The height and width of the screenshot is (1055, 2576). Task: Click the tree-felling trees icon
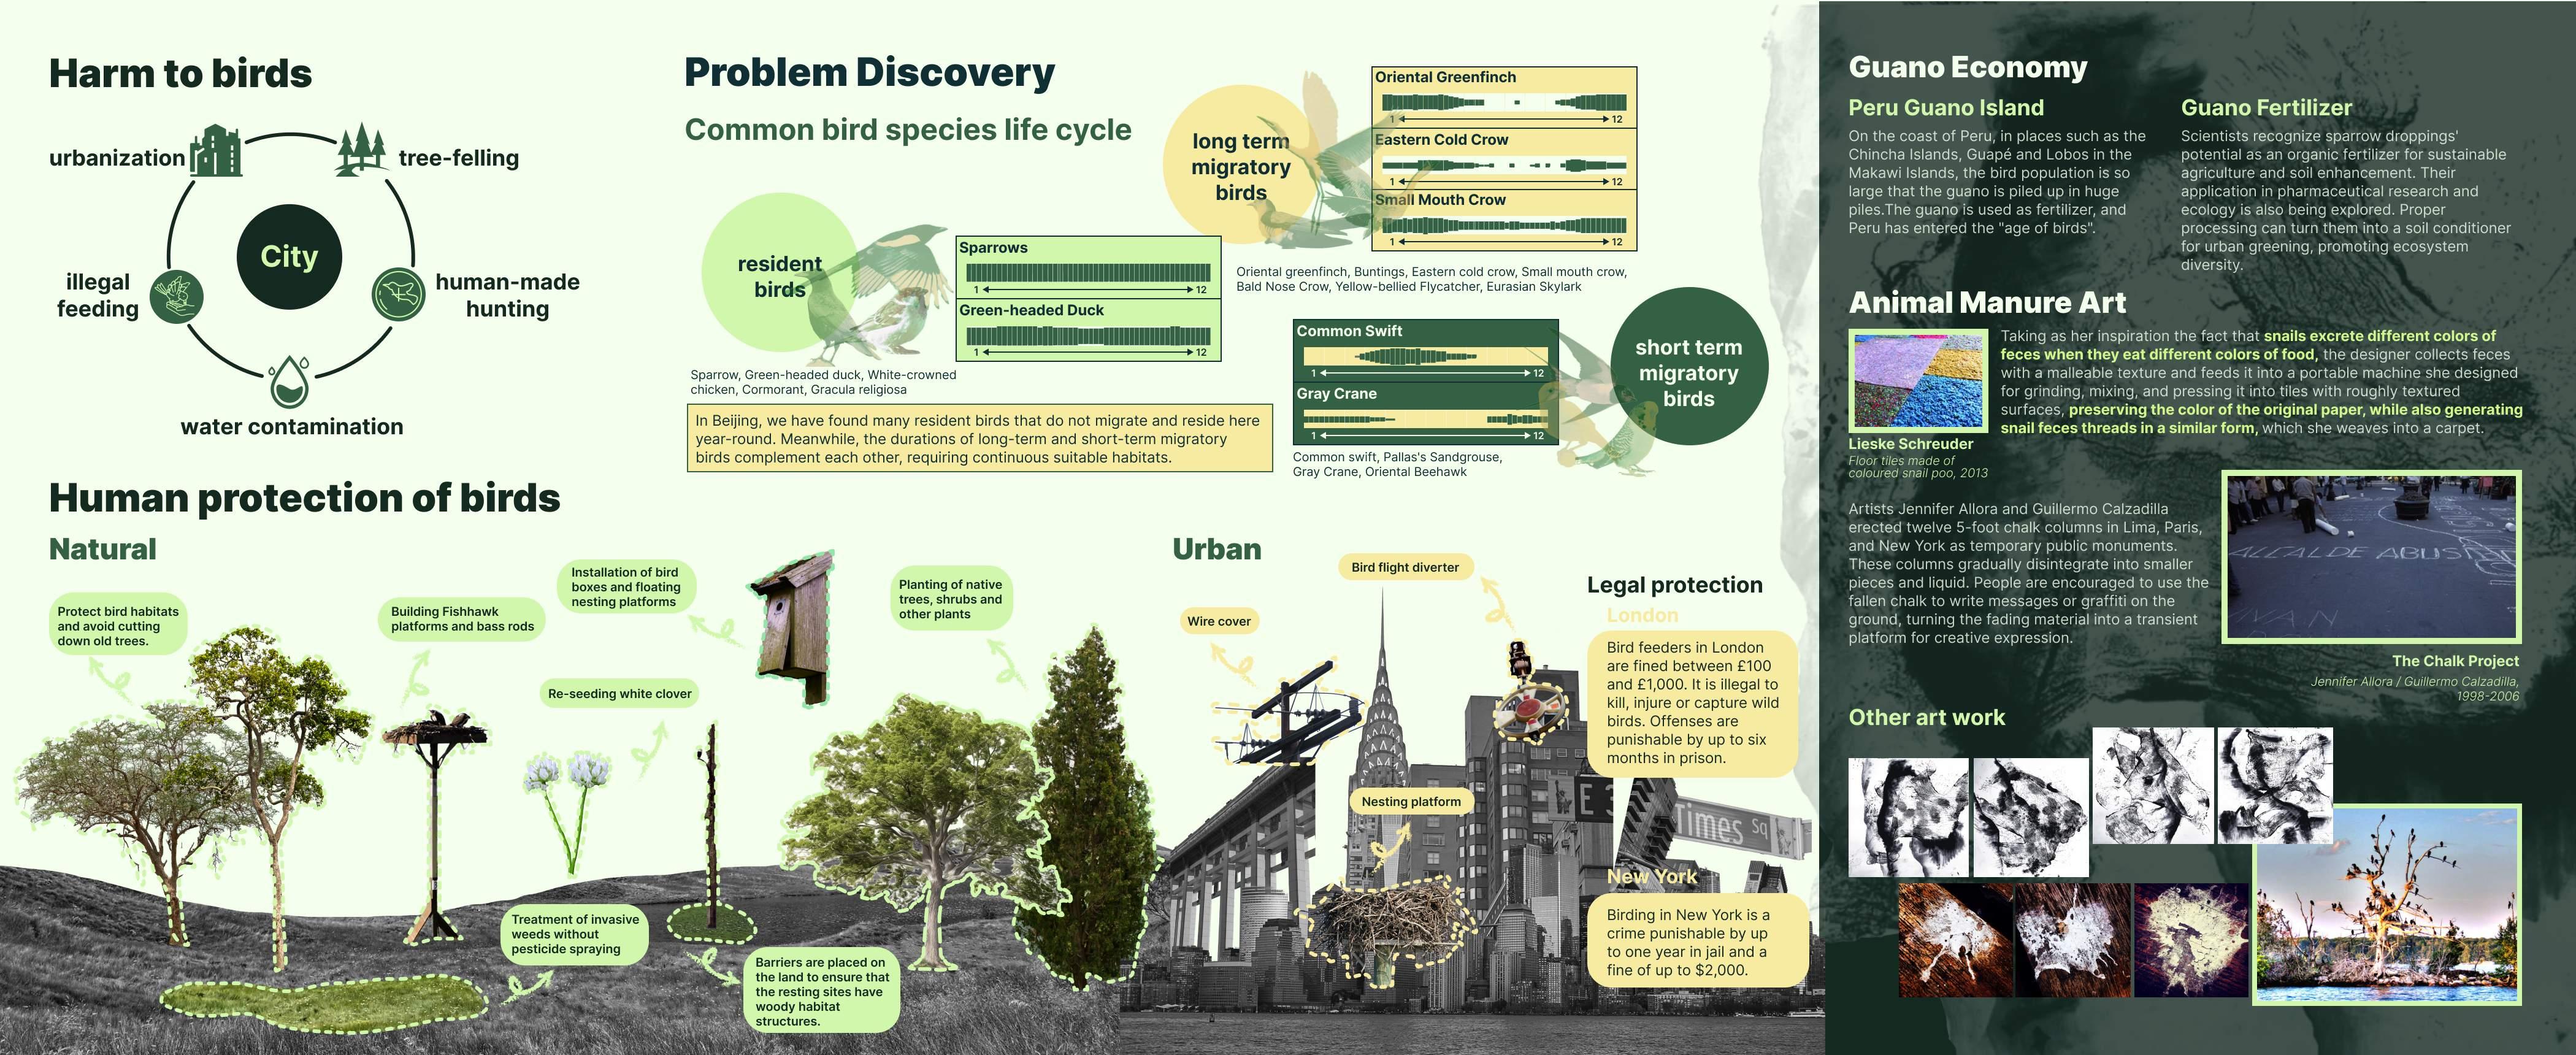click(361, 150)
